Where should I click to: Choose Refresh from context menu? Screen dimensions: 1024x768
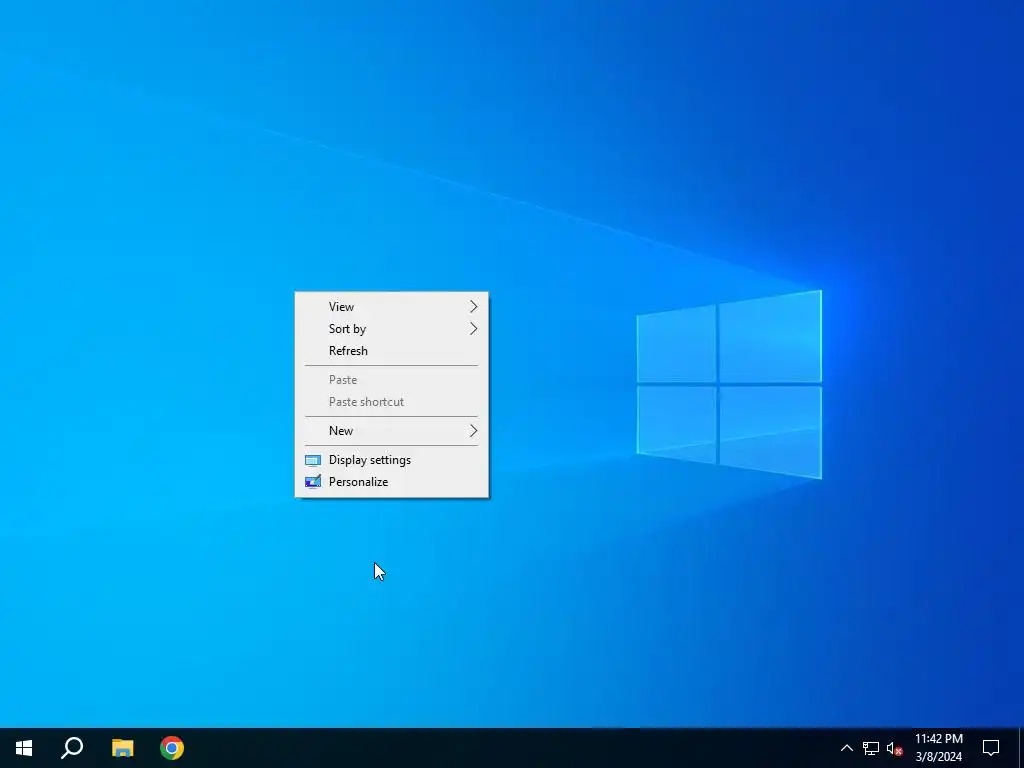[x=391, y=351]
